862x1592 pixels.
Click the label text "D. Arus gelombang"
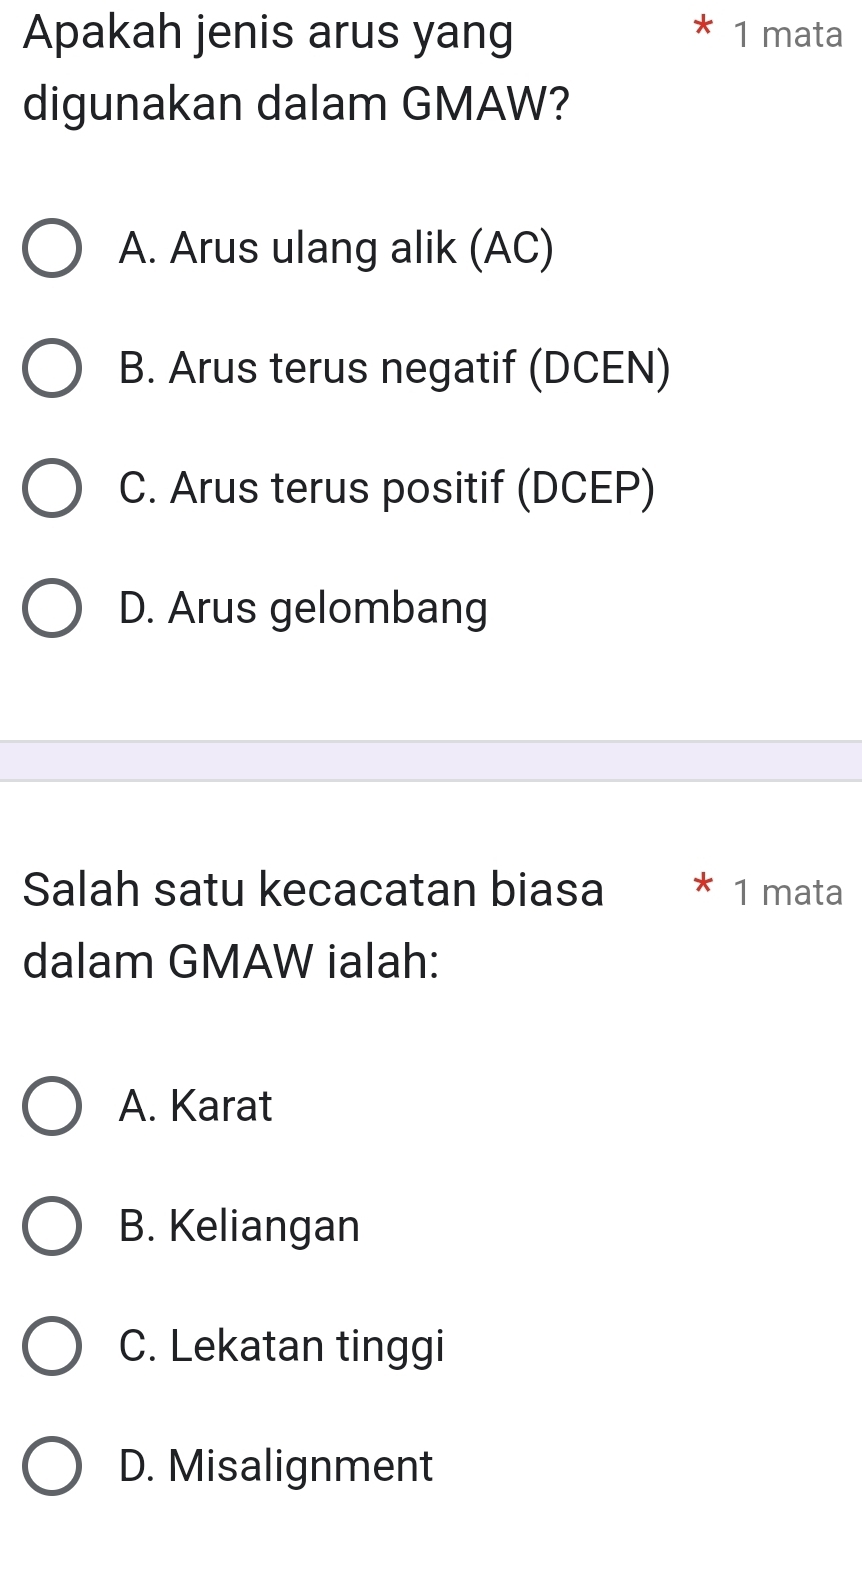click(302, 608)
